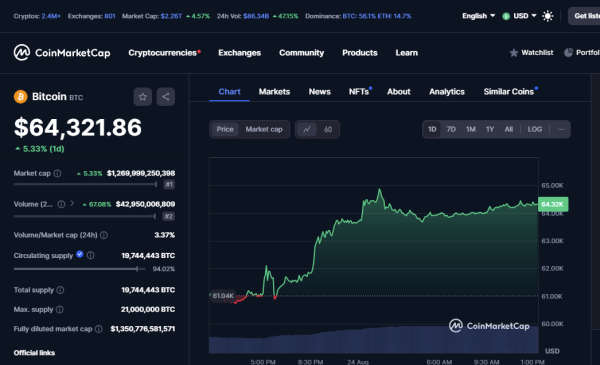600x365 pixels.
Task: Click the 61.04K opening price chart label
Action: [223, 296]
